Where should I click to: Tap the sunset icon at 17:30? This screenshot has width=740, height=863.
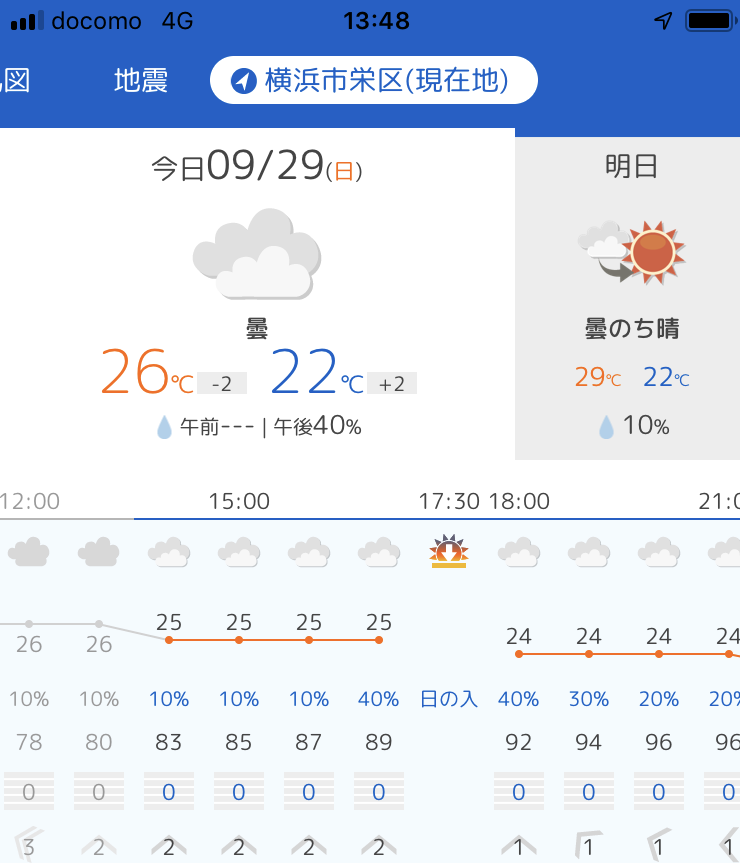point(448,551)
